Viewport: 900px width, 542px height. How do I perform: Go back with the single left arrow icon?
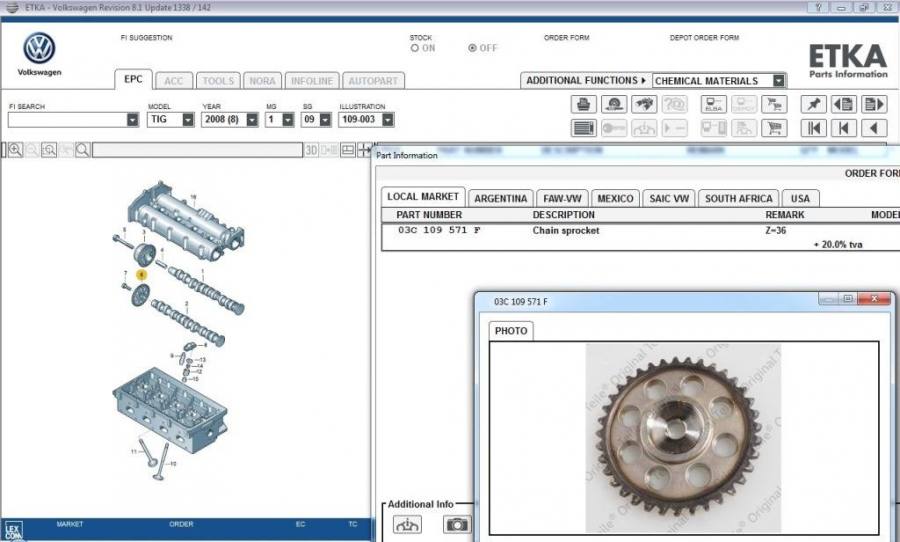point(874,128)
